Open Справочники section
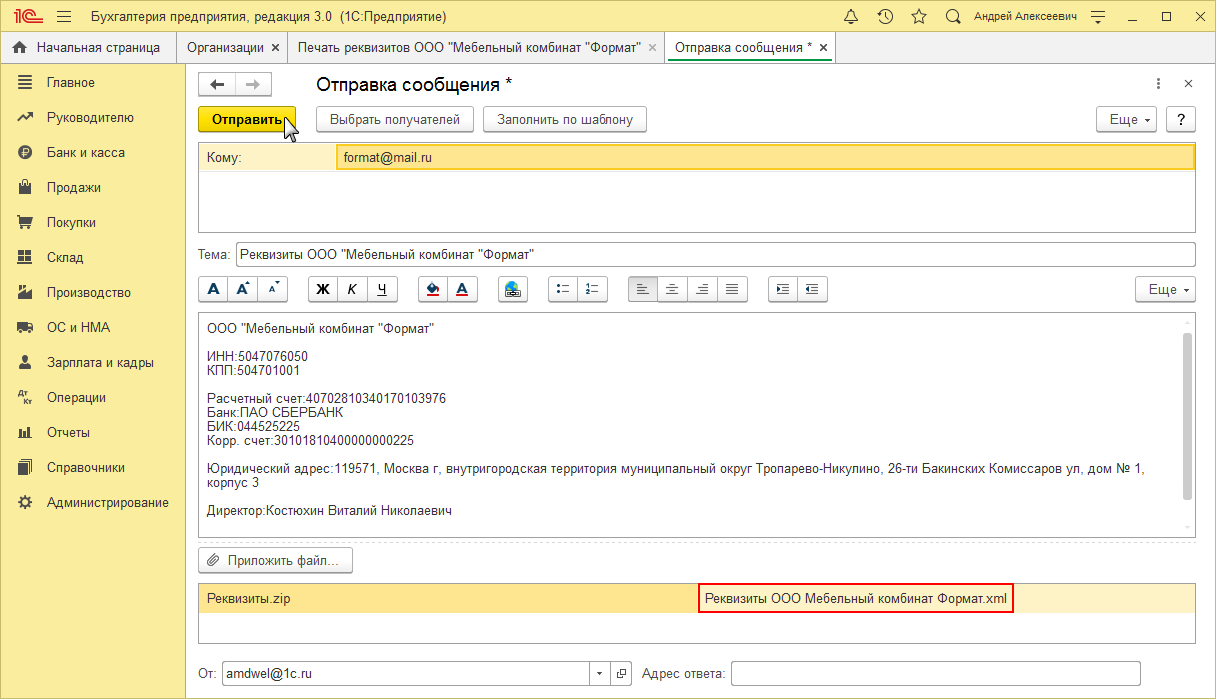 tap(92, 467)
